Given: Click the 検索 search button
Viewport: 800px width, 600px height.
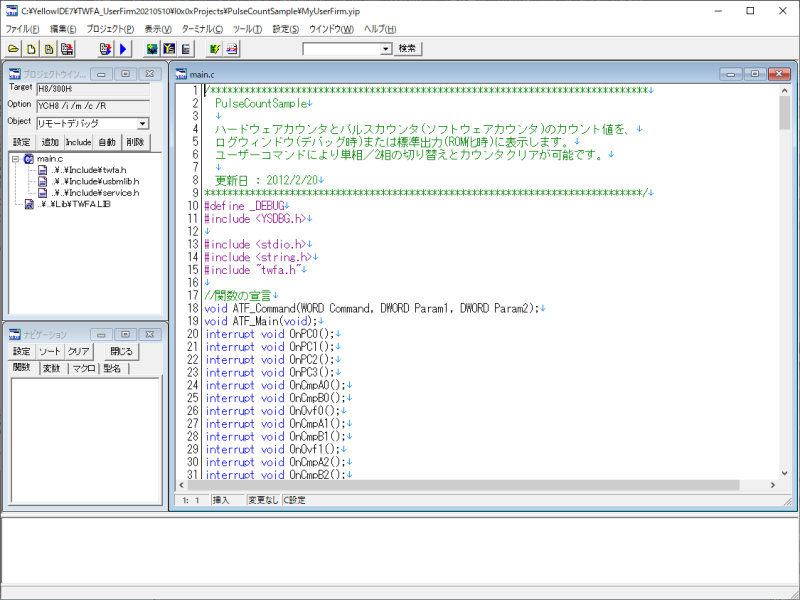Looking at the screenshot, I should [x=407, y=49].
